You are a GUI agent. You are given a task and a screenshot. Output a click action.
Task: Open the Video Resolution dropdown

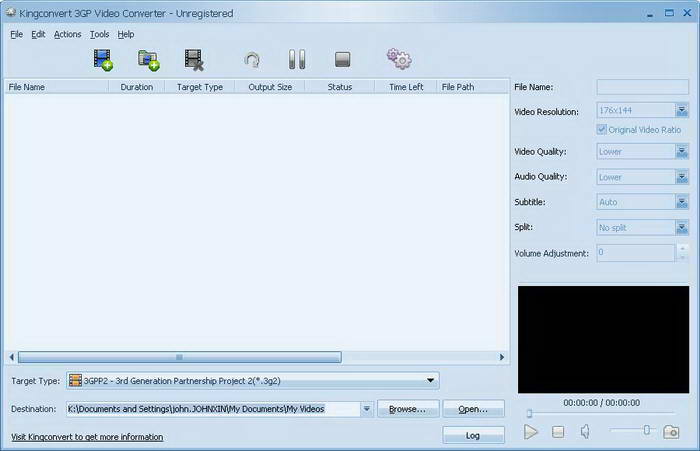point(681,110)
